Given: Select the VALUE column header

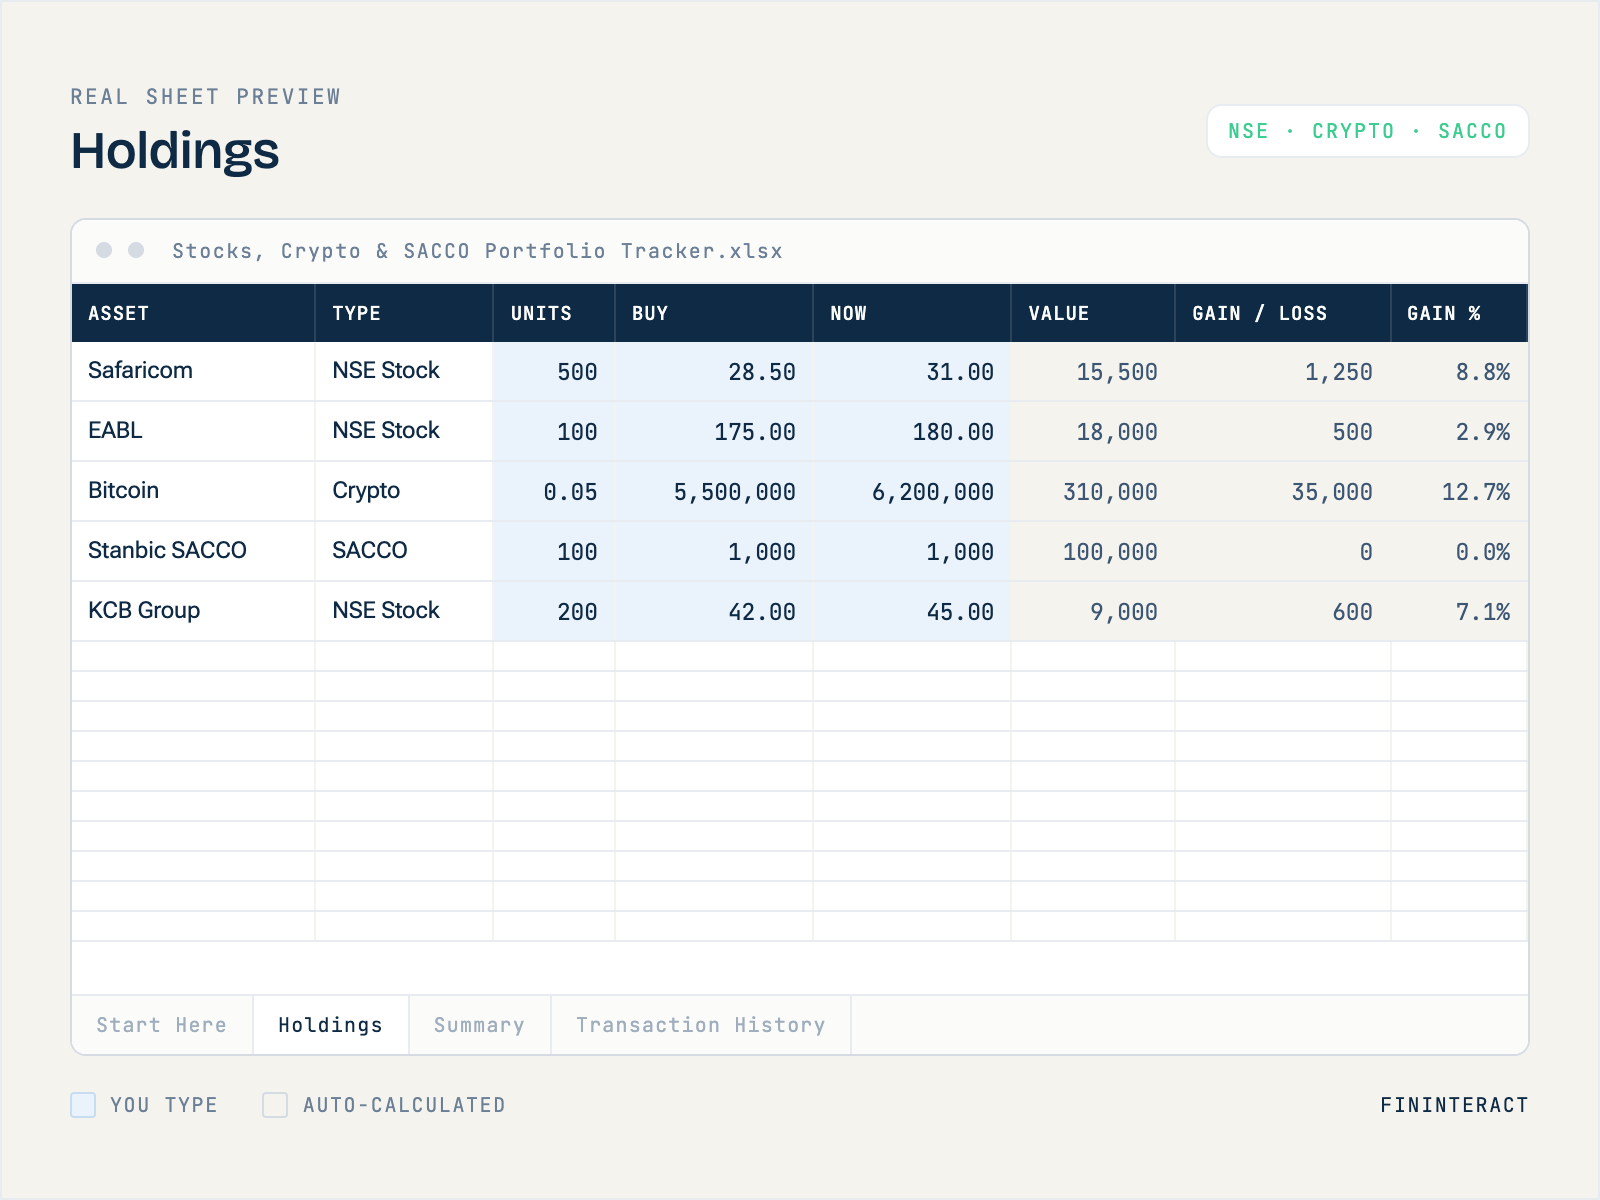Looking at the screenshot, I should point(1093,313).
